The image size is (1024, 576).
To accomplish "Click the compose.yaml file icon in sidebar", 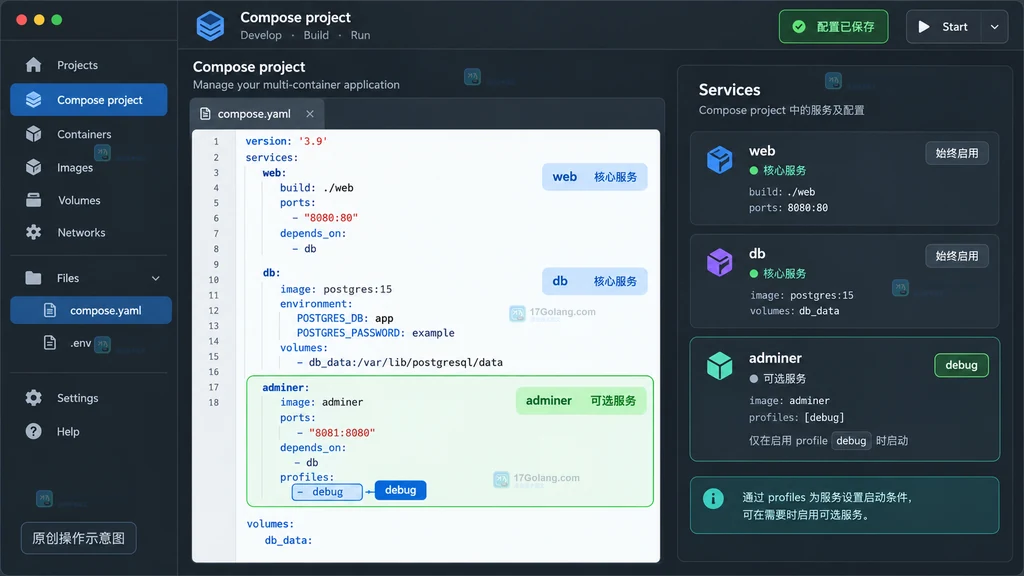I will [50, 310].
